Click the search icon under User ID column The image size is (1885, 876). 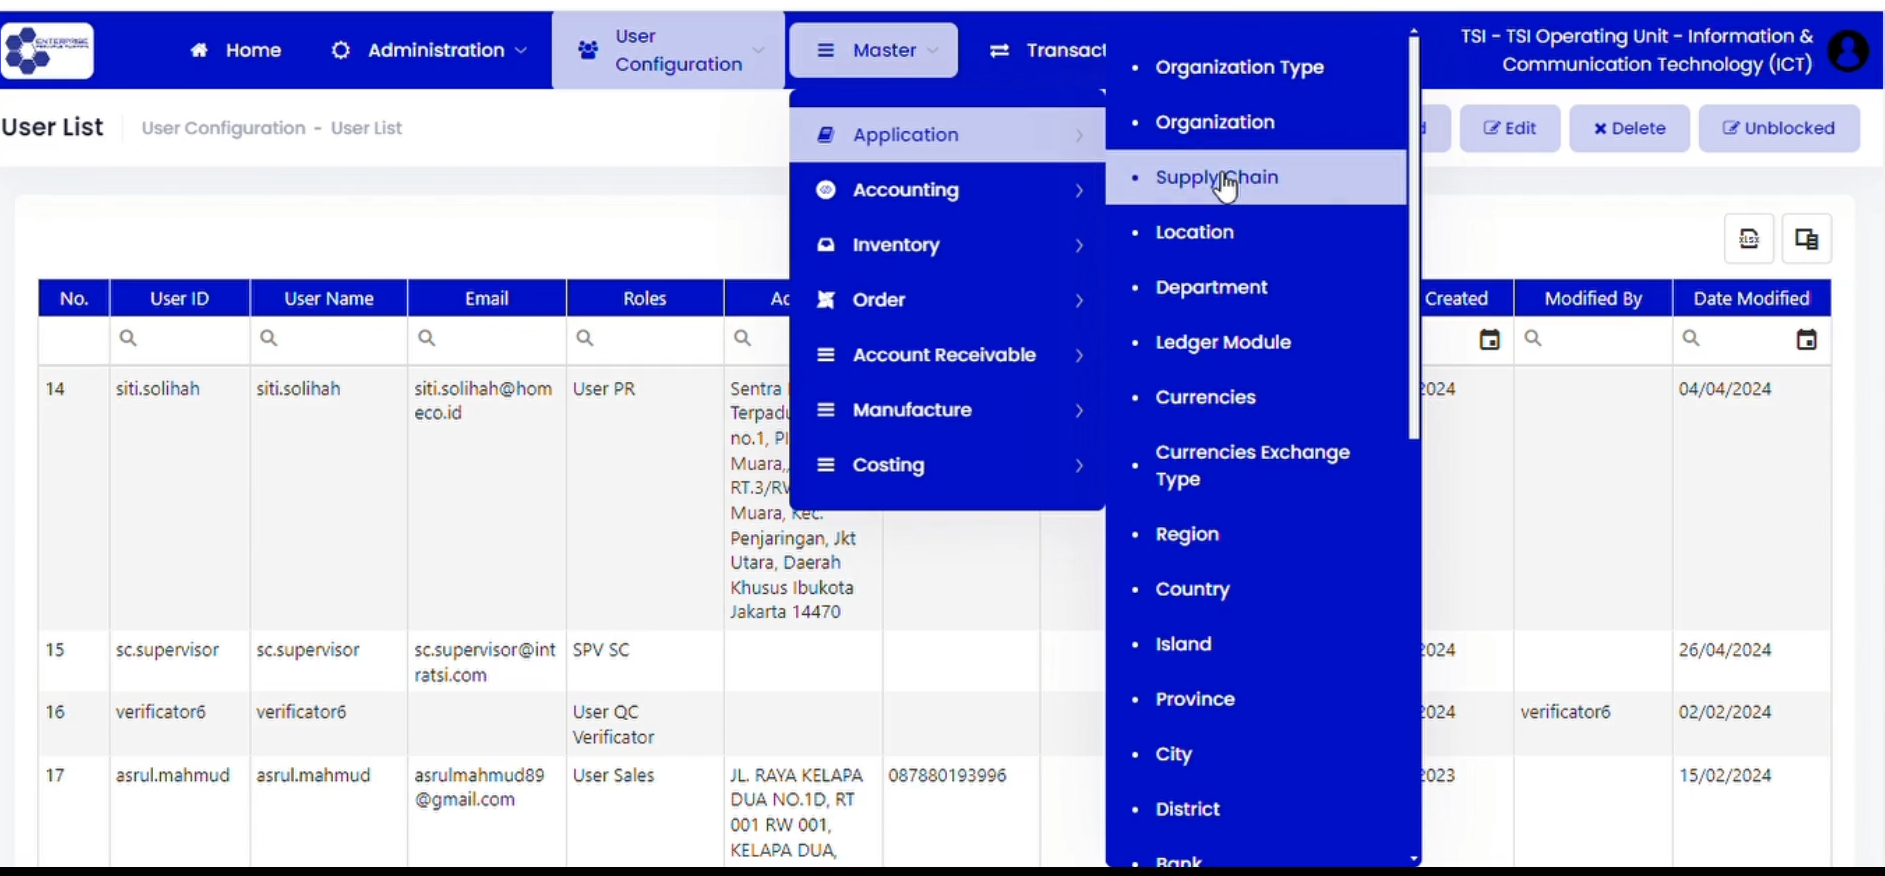pos(128,338)
